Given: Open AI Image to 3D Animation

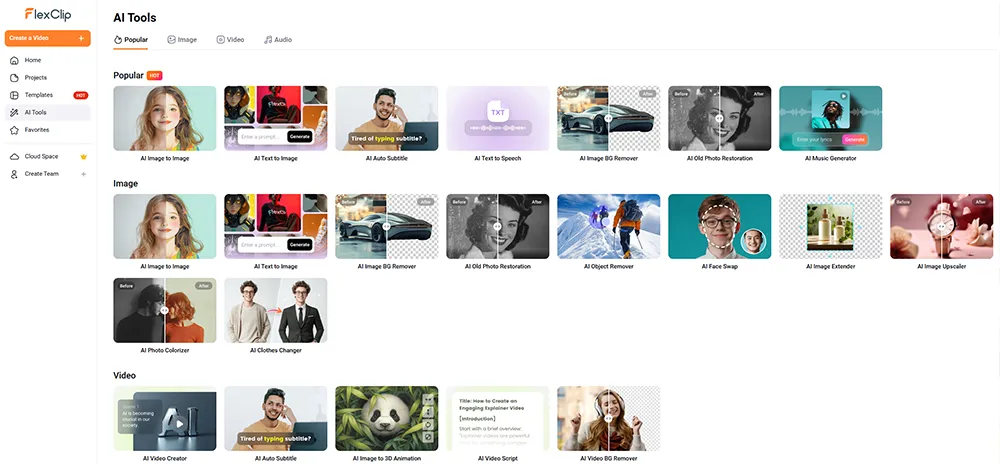Looking at the screenshot, I should pyautogui.click(x=386, y=419).
